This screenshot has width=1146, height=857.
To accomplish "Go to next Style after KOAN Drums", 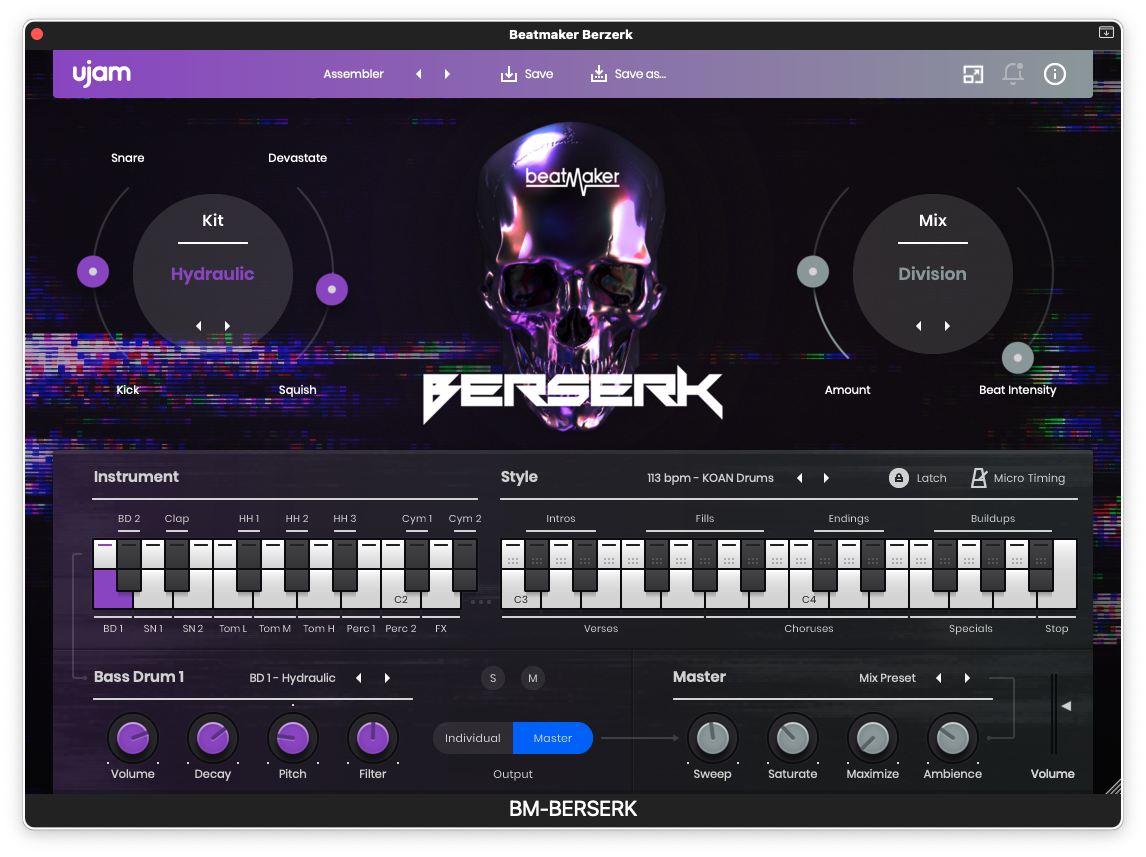I will [826, 478].
